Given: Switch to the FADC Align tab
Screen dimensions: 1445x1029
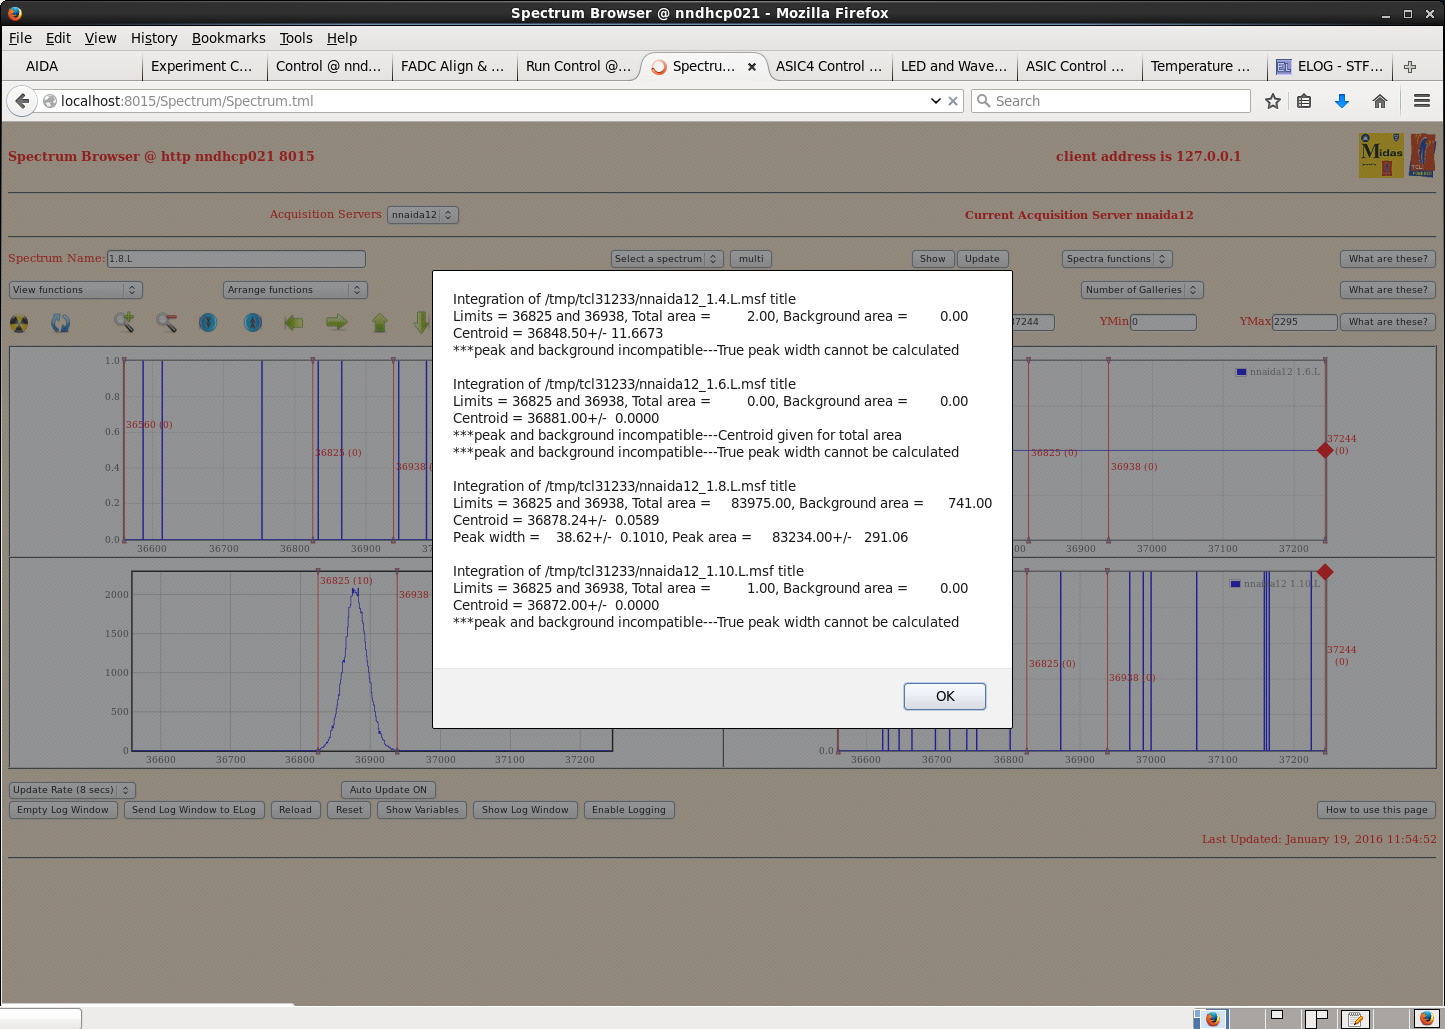Looking at the screenshot, I should coord(453,66).
